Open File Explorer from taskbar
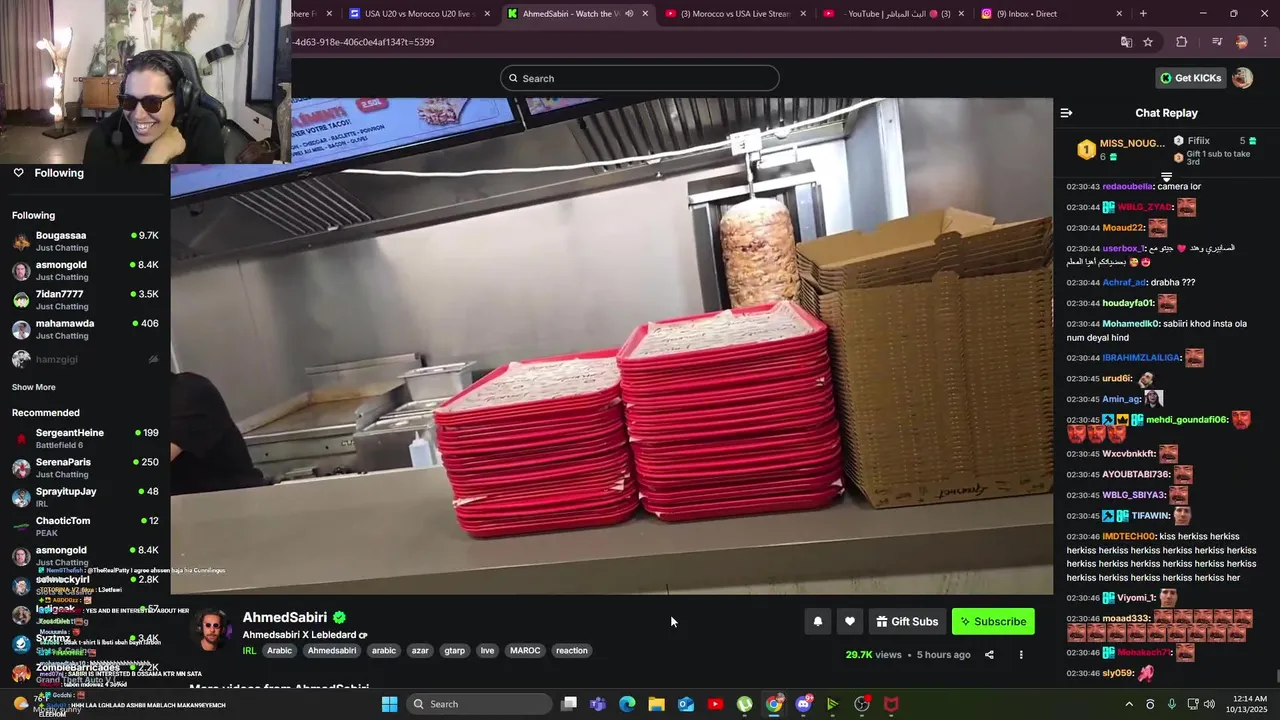This screenshot has width=1280, height=720. 656,704
